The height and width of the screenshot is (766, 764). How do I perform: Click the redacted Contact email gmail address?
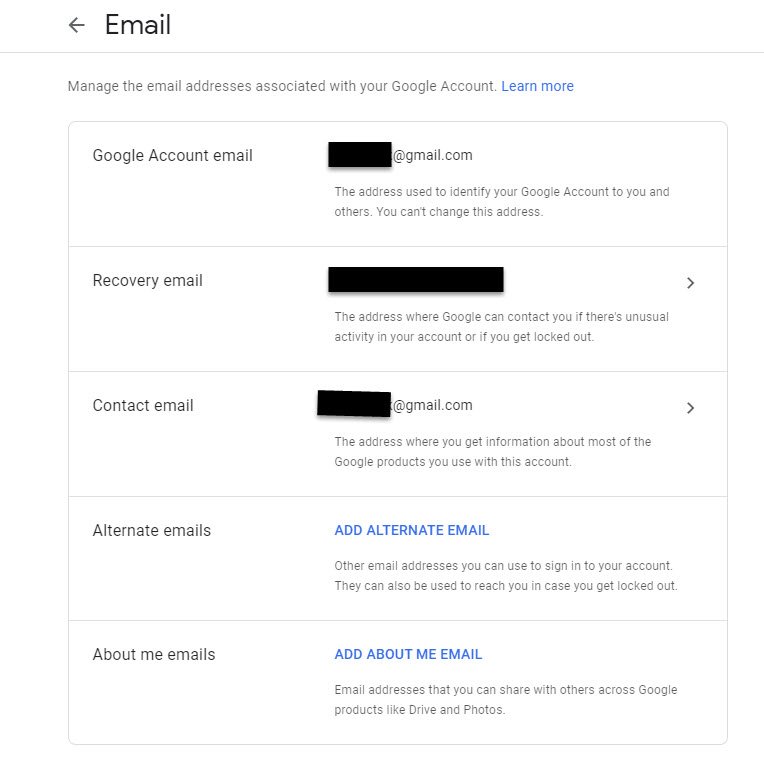pos(395,405)
